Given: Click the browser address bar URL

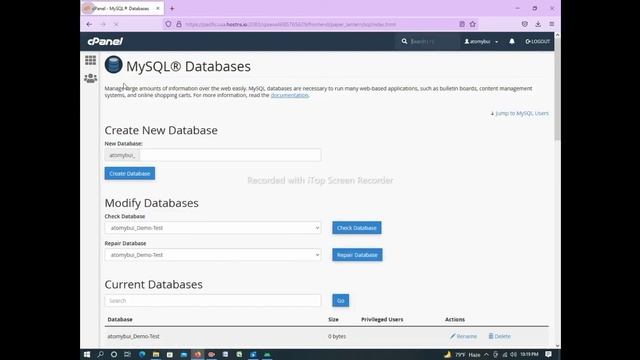Looking at the screenshot, I should click(291, 24).
